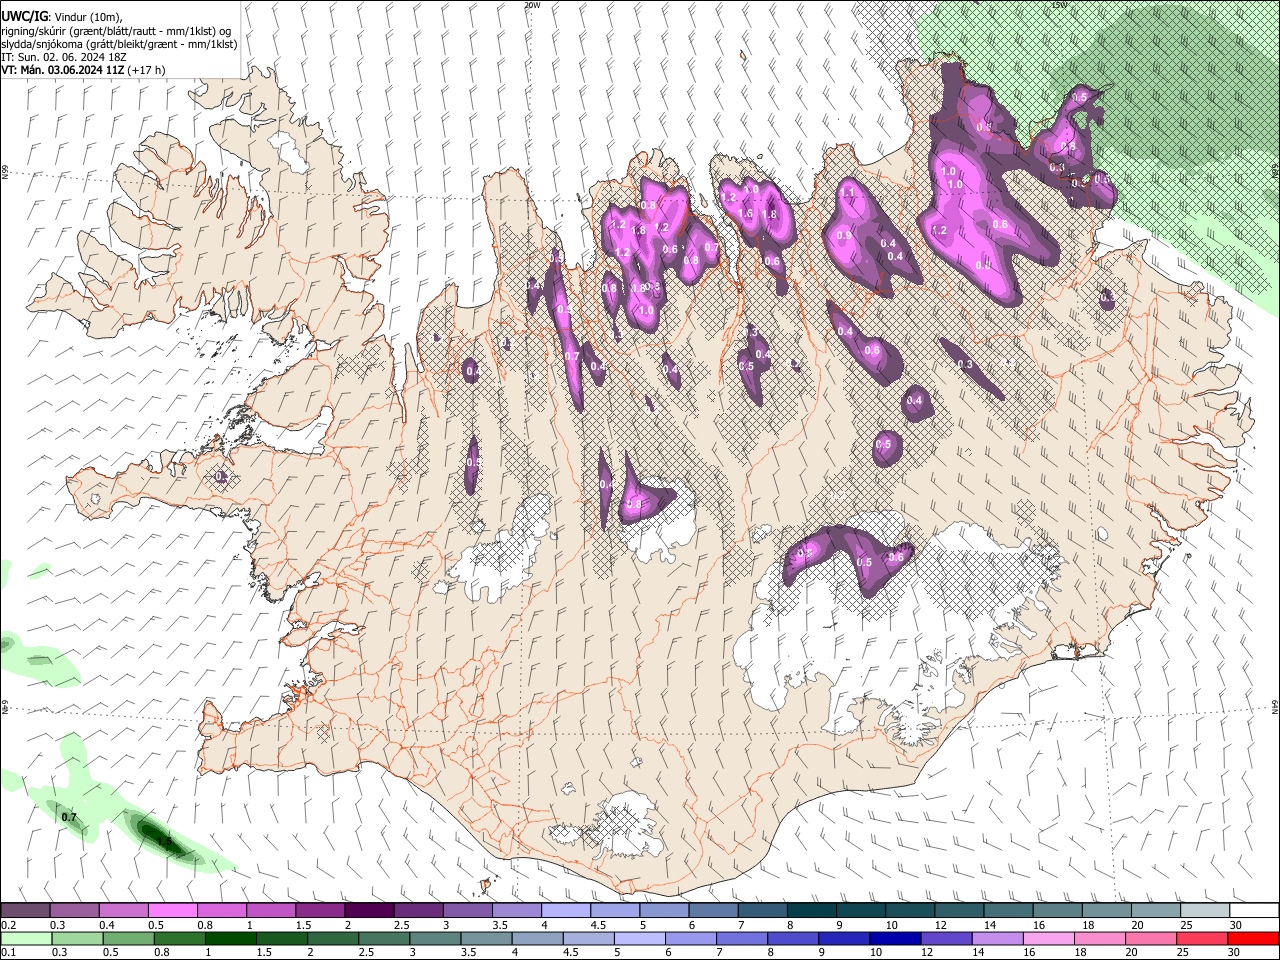Click the snow legend swatch from 14 to 16
This screenshot has height=960, width=1280.
coord(1007,910)
